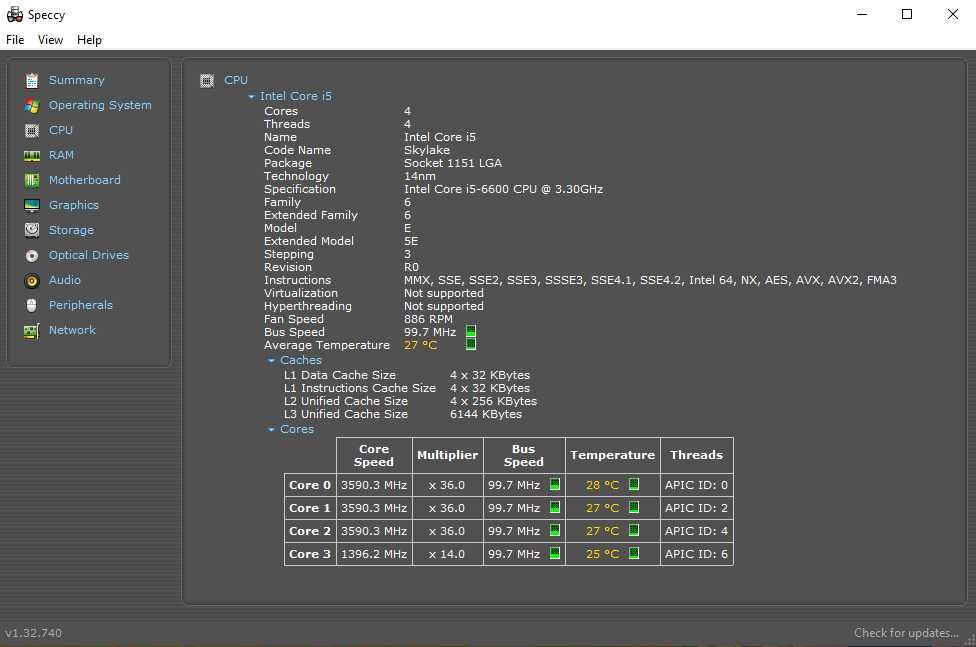Click the Core 3 row header
The image size is (976, 647).
pos(310,554)
